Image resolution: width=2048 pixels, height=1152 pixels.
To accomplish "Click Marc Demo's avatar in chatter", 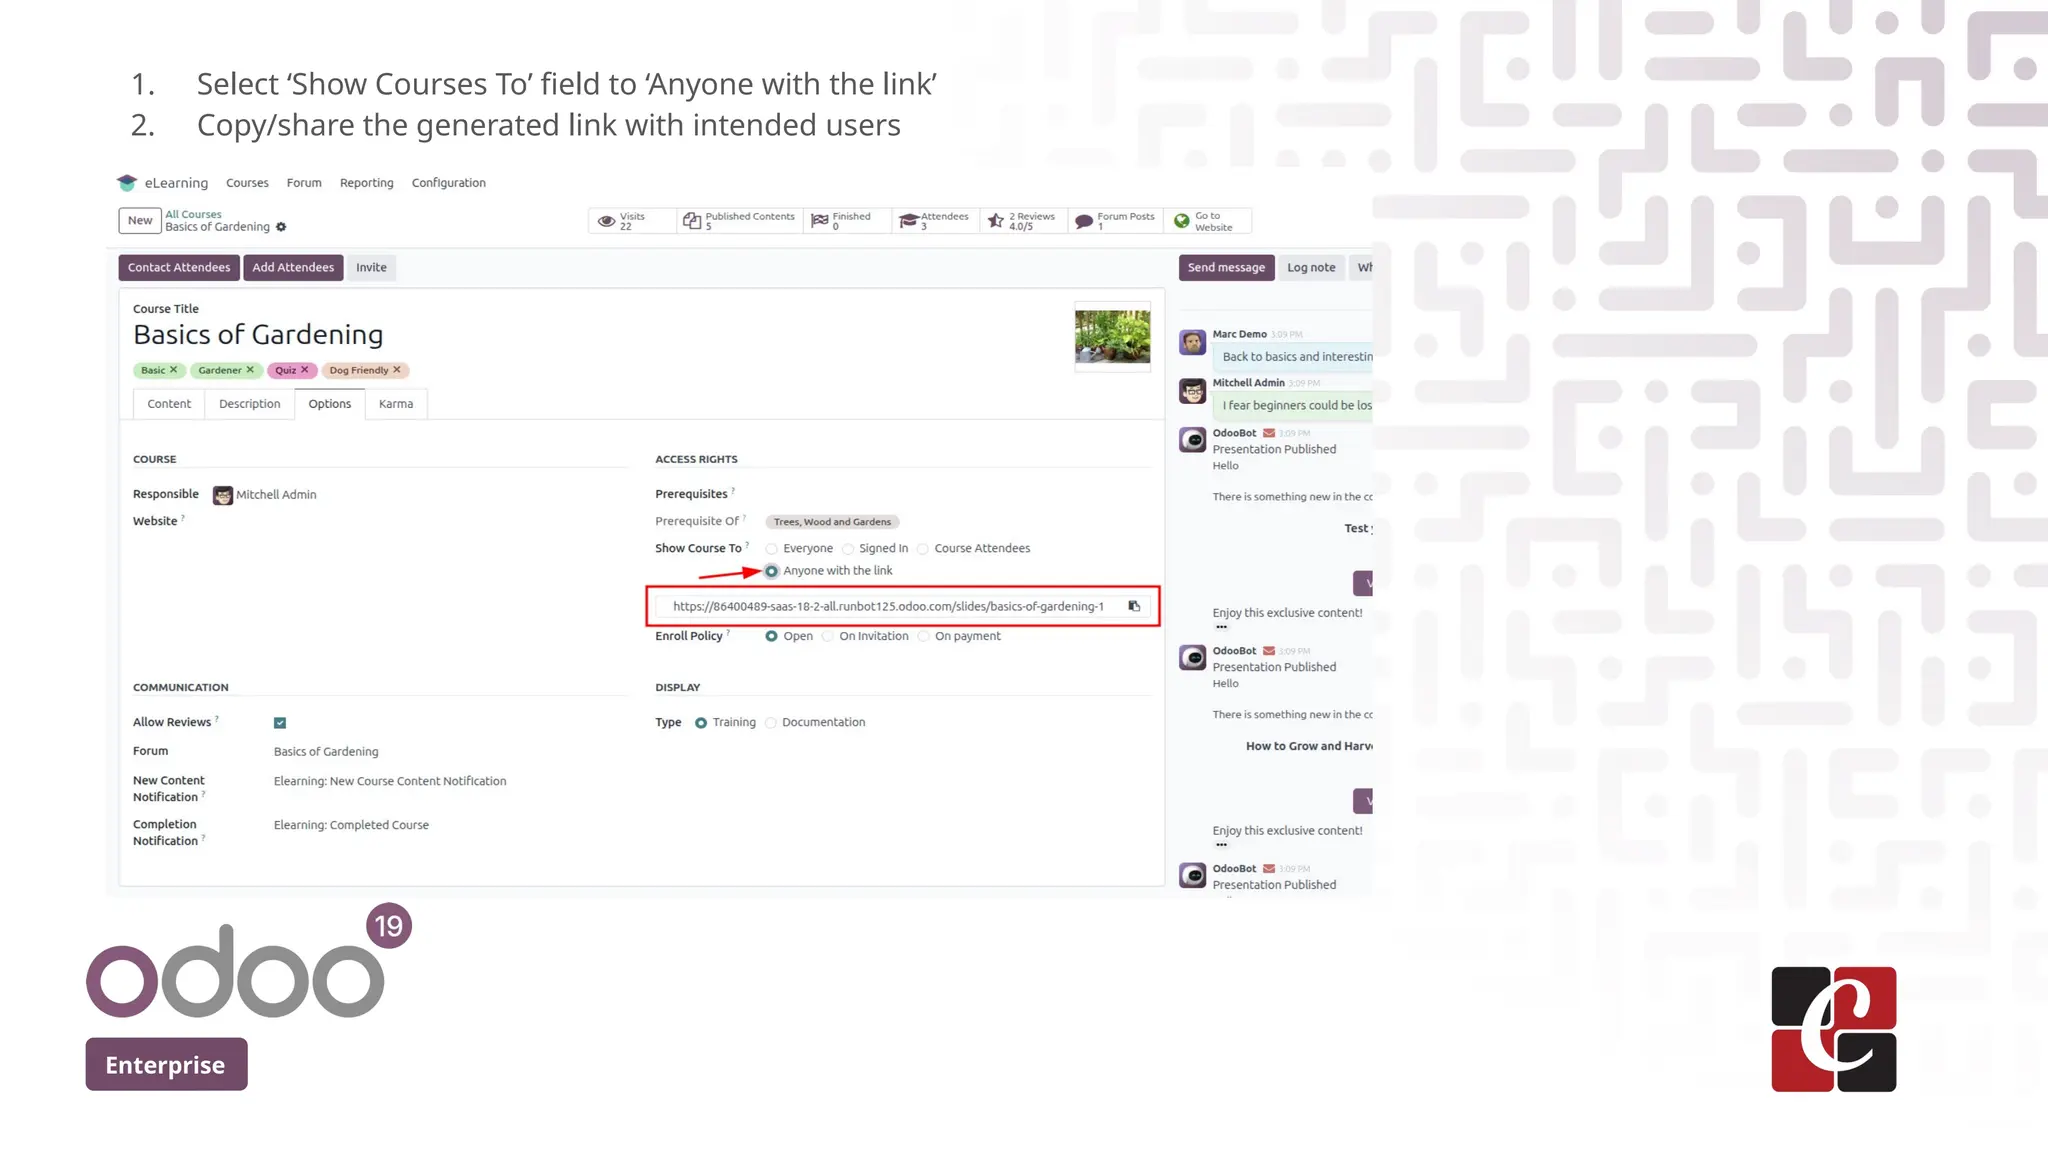I will [1192, 343].
